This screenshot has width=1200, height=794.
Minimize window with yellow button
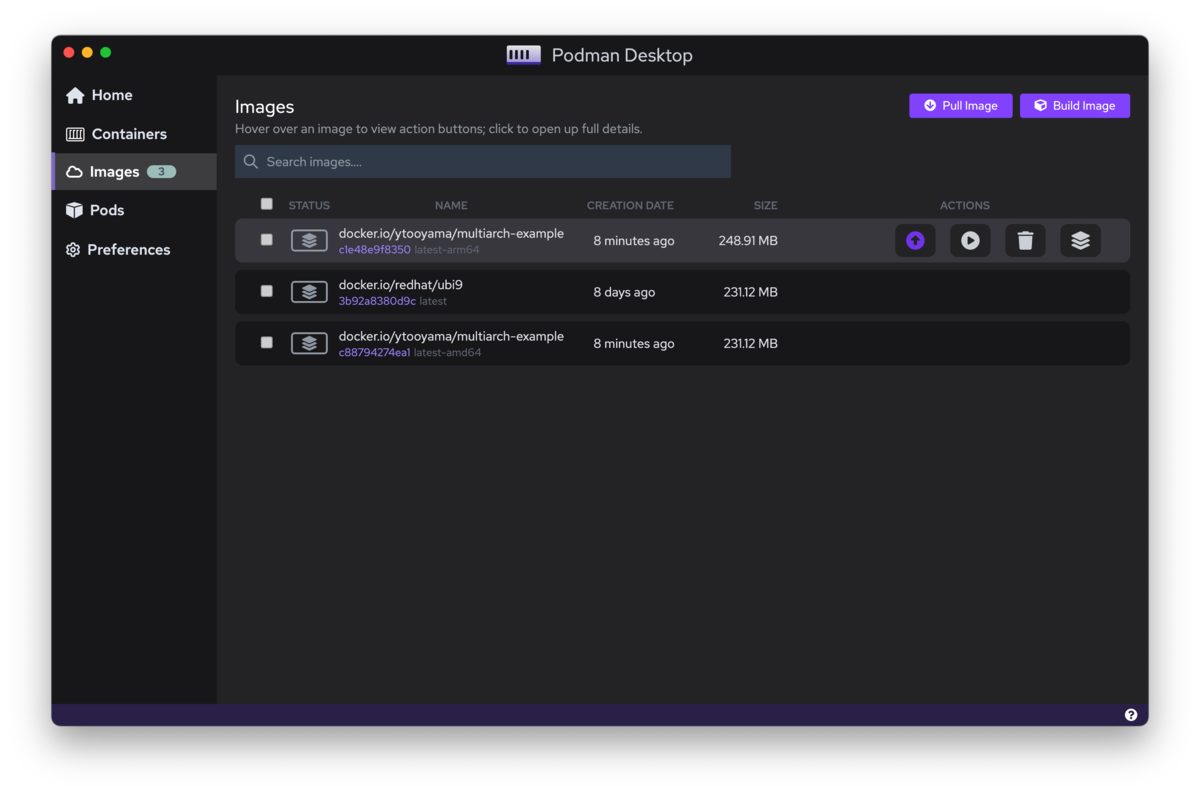(x=87, y=52)
